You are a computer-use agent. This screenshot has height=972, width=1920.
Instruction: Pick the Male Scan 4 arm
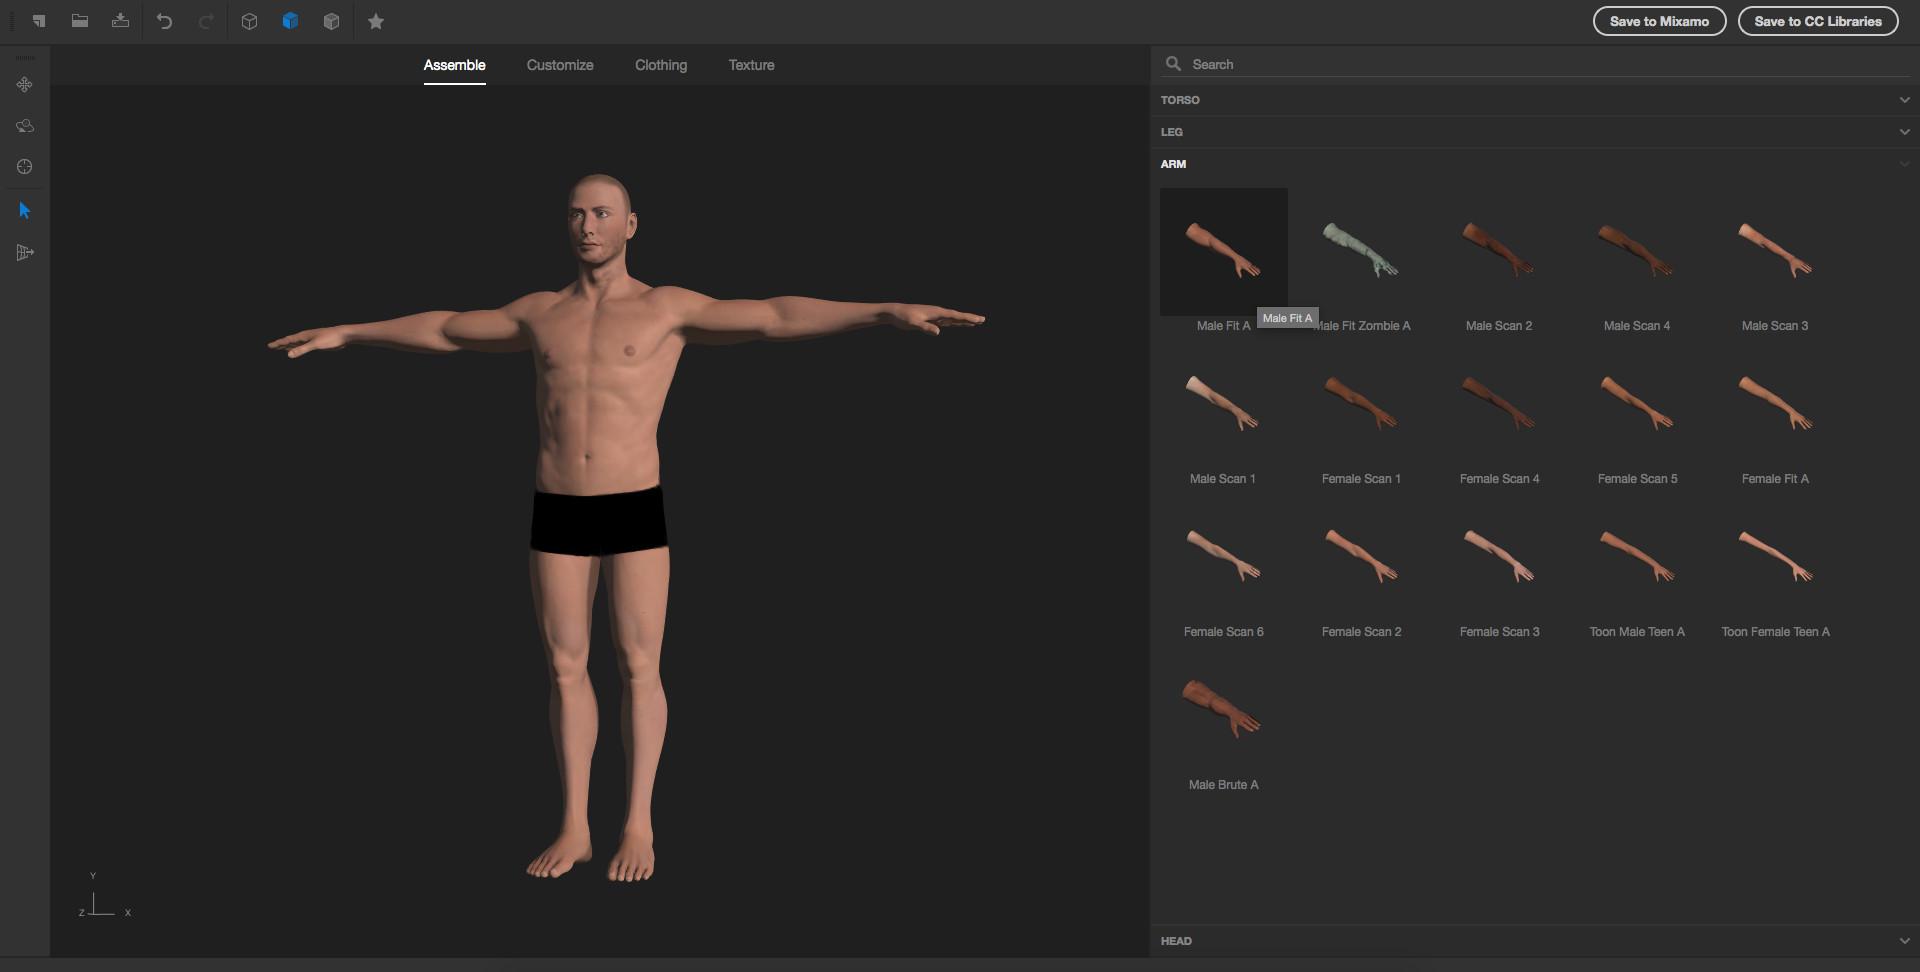click(x=1637, y=252)
